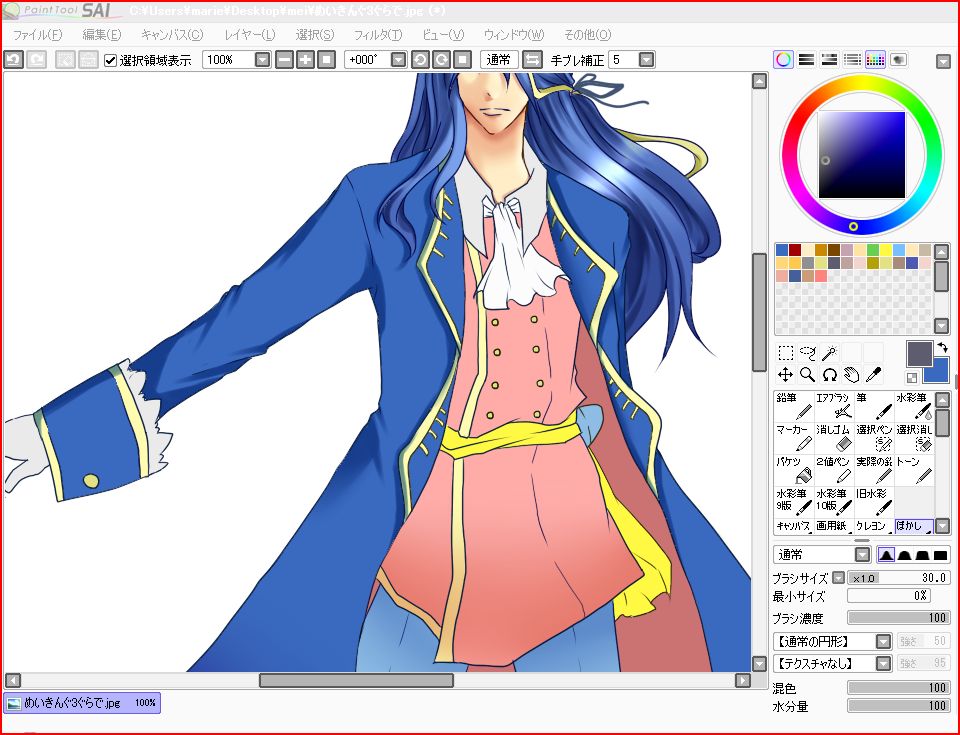The width and height of the screenshot is (960, 735).
Task: Select the hand pan tool
Action: [852, 374]
